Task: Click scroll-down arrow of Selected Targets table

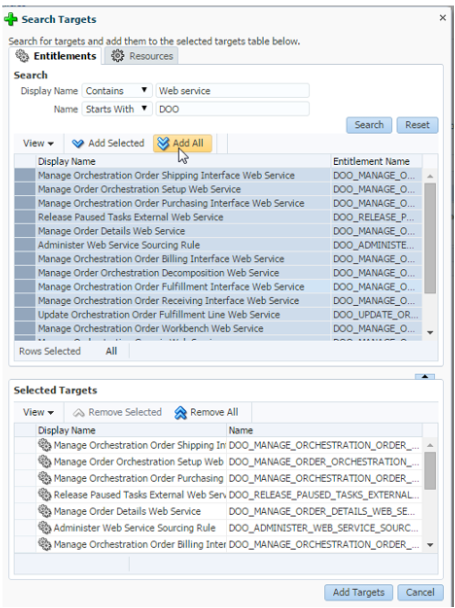Action: [430, 545]
